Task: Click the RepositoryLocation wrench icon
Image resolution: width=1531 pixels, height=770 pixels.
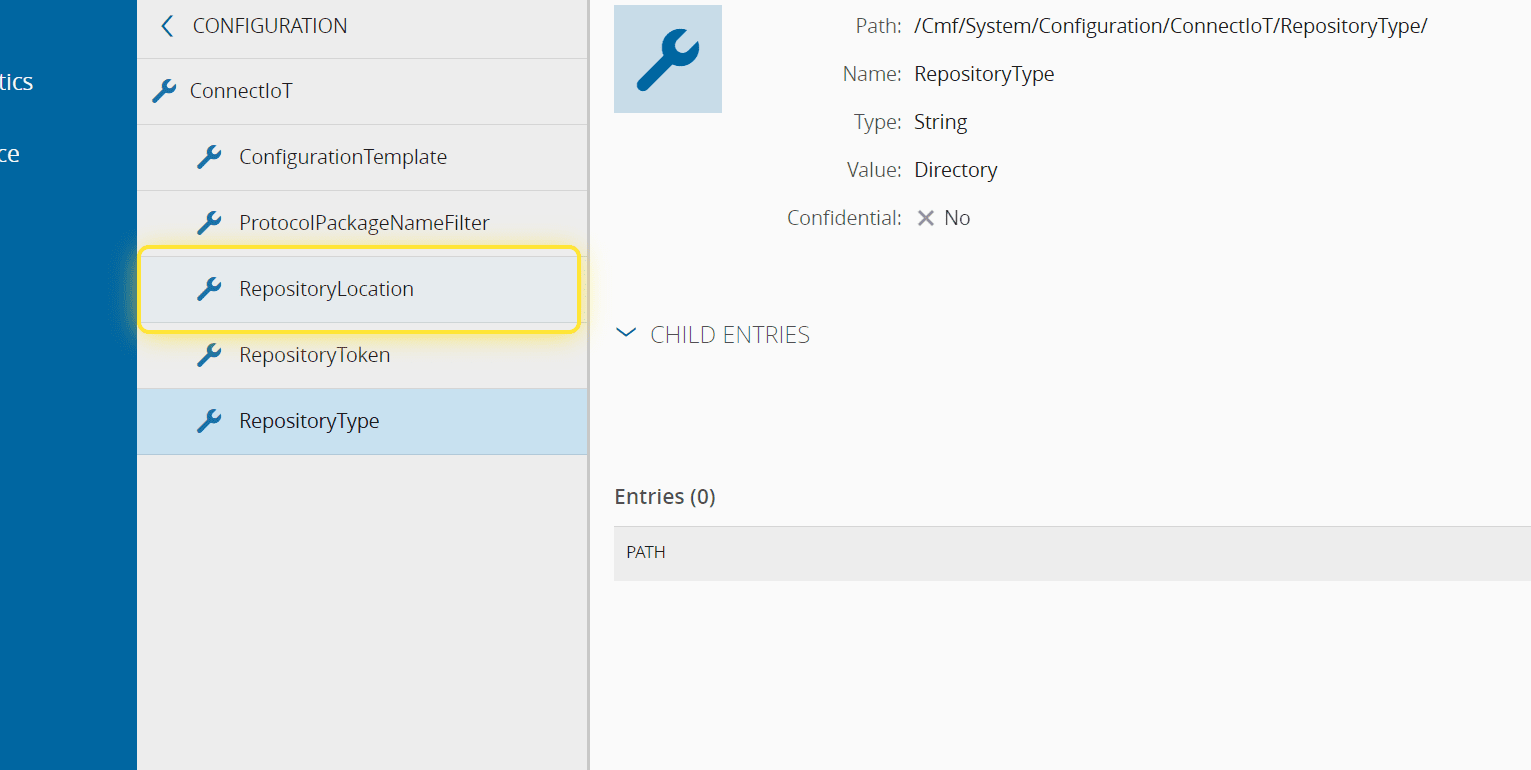Action: [209, 289]
